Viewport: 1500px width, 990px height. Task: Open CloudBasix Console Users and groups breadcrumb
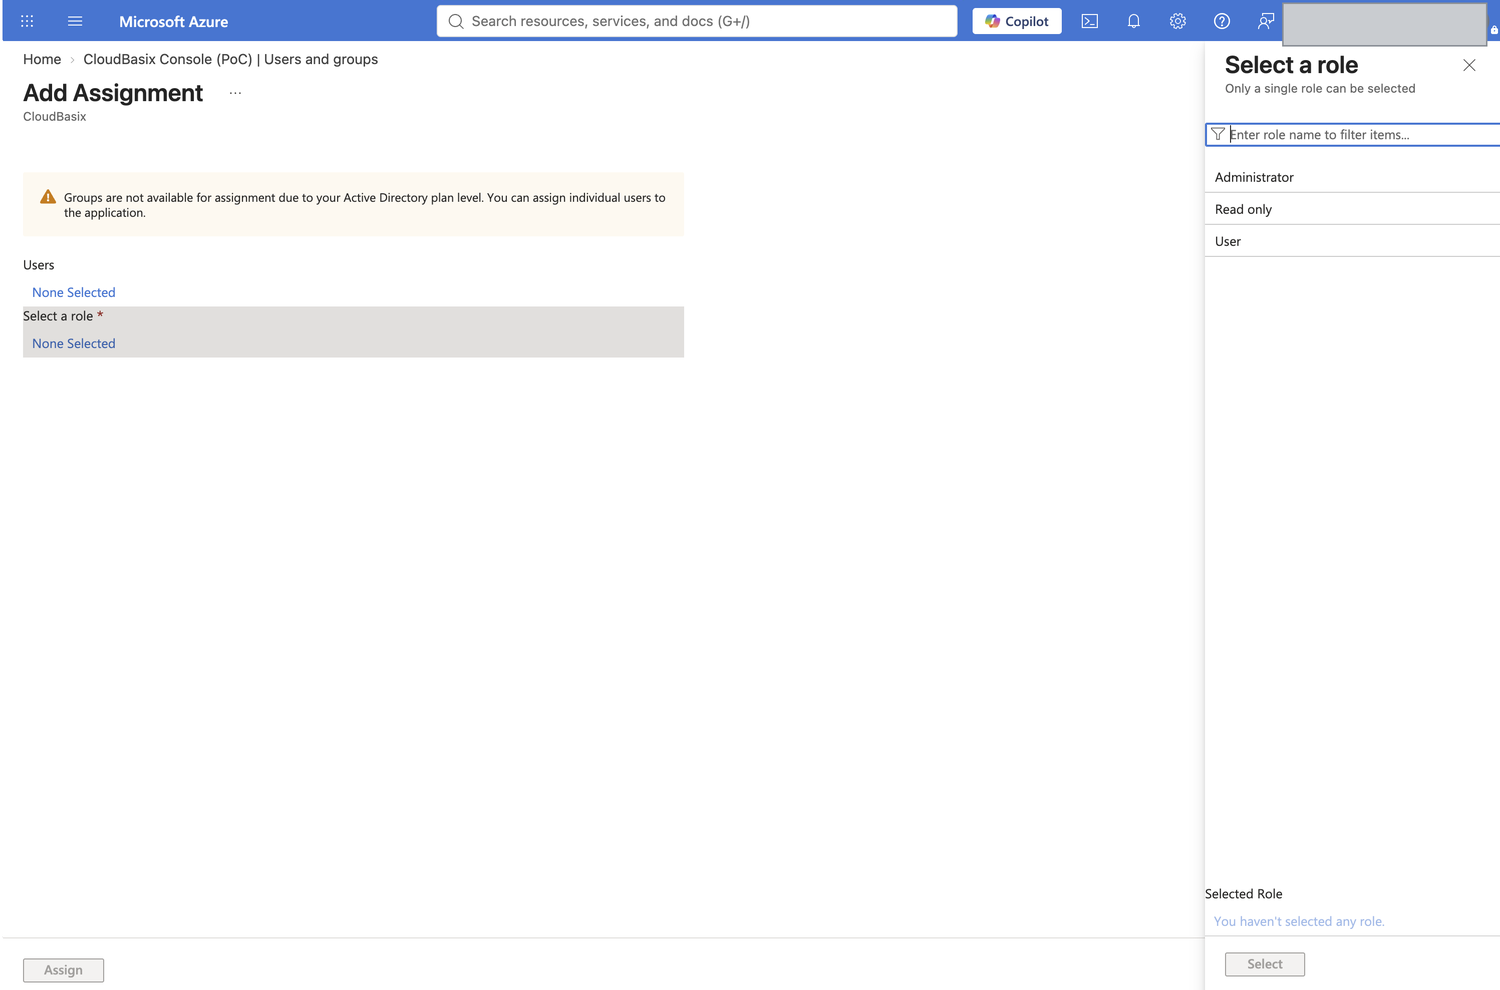(231, 59)
